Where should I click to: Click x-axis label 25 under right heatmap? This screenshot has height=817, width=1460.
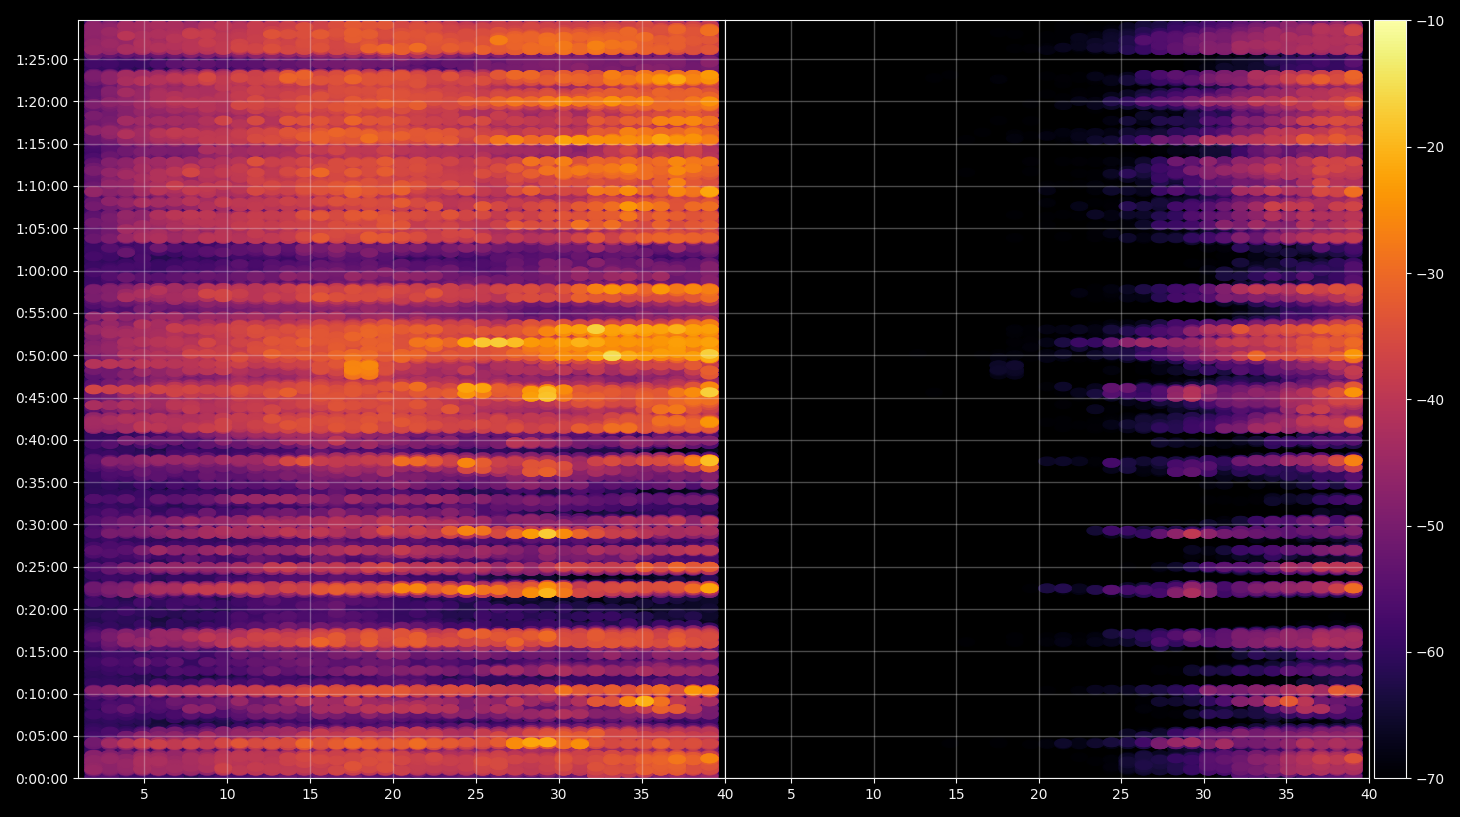coord(1121,795)
